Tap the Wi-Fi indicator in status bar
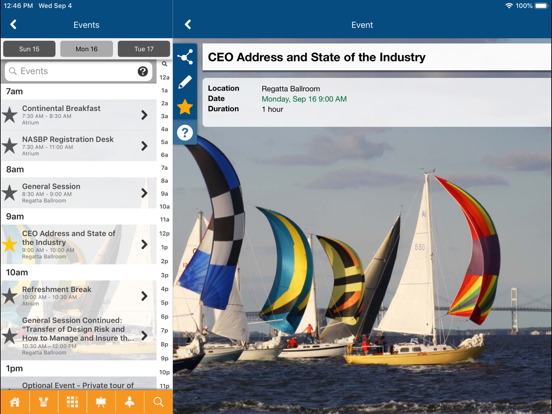The image size is (552, 414). pyautogui.click(x=509, y=6)
